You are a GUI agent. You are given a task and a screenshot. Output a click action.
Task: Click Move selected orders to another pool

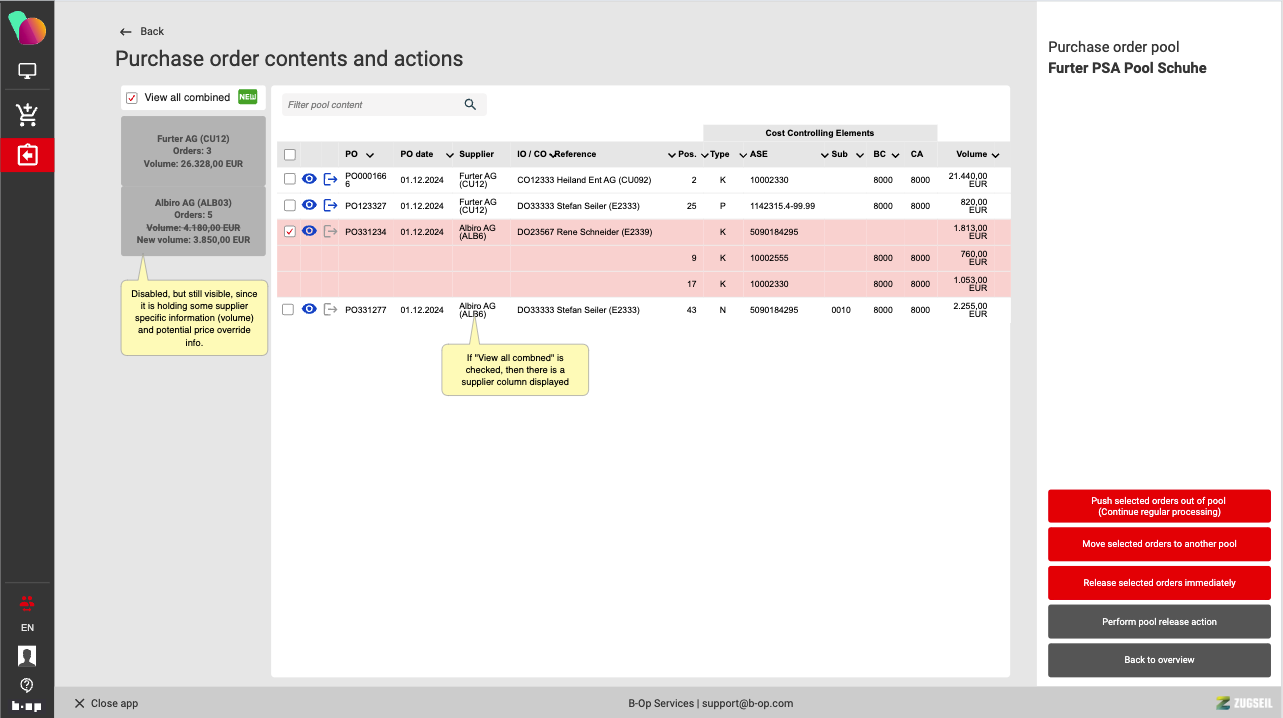point(1159,544)
